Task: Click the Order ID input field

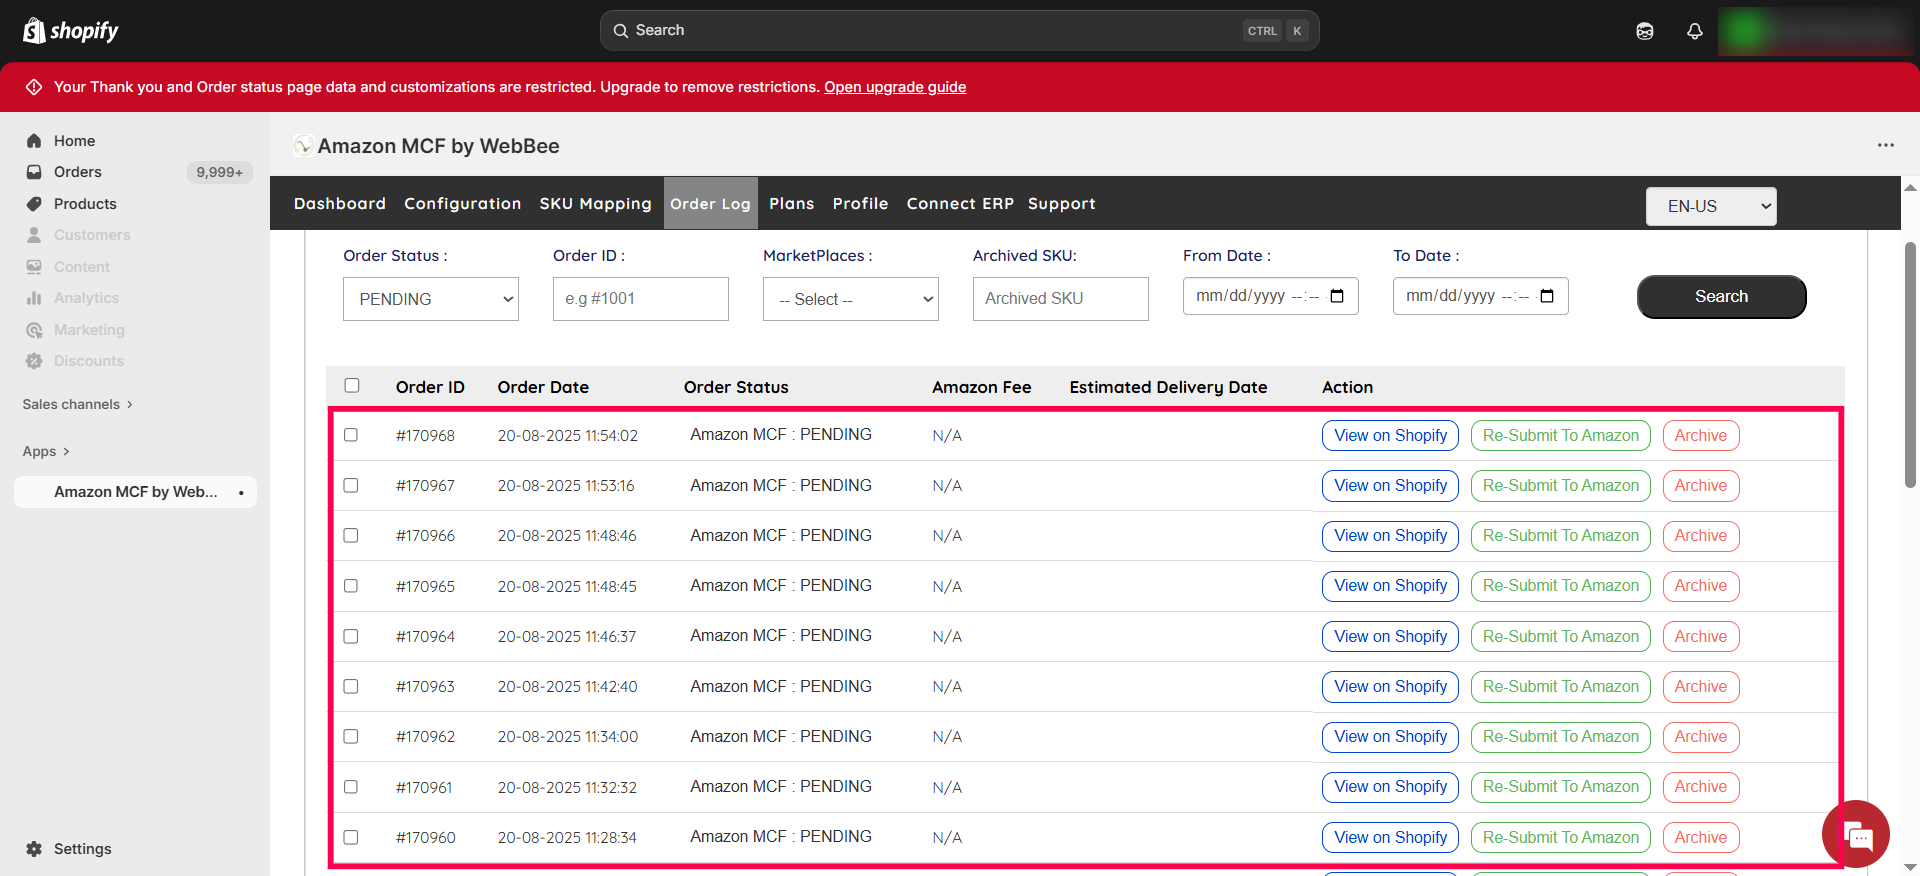Action: pos(640,299)
